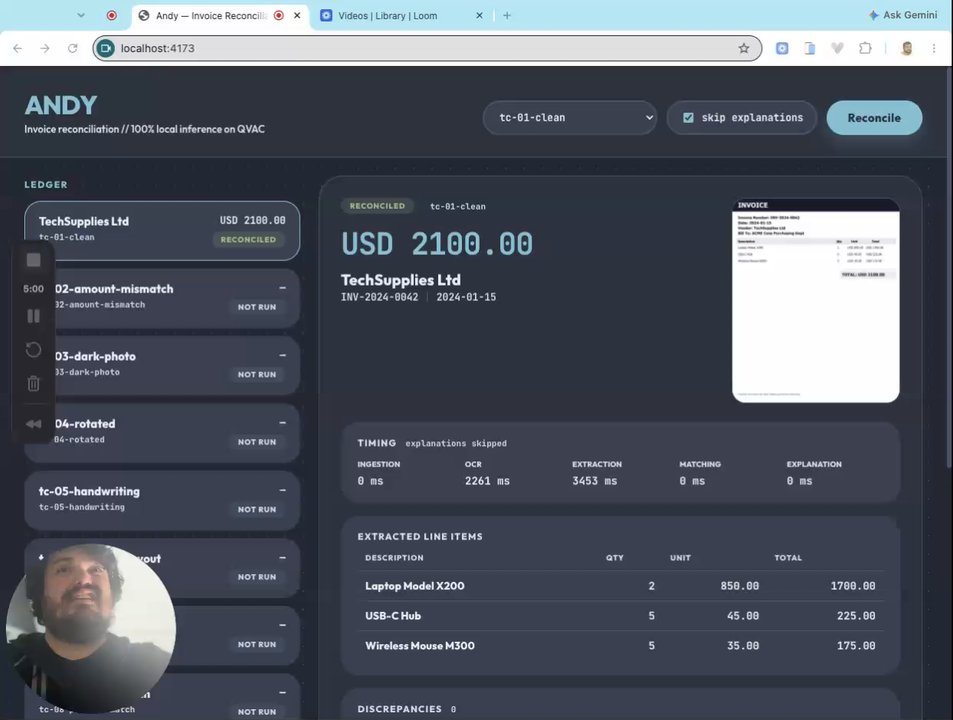Image resolution: width=953 pixels, height=720 pixels.
Task: Click the 225.00 total cell
Action: pyautogui.click(x=856, y=615)
